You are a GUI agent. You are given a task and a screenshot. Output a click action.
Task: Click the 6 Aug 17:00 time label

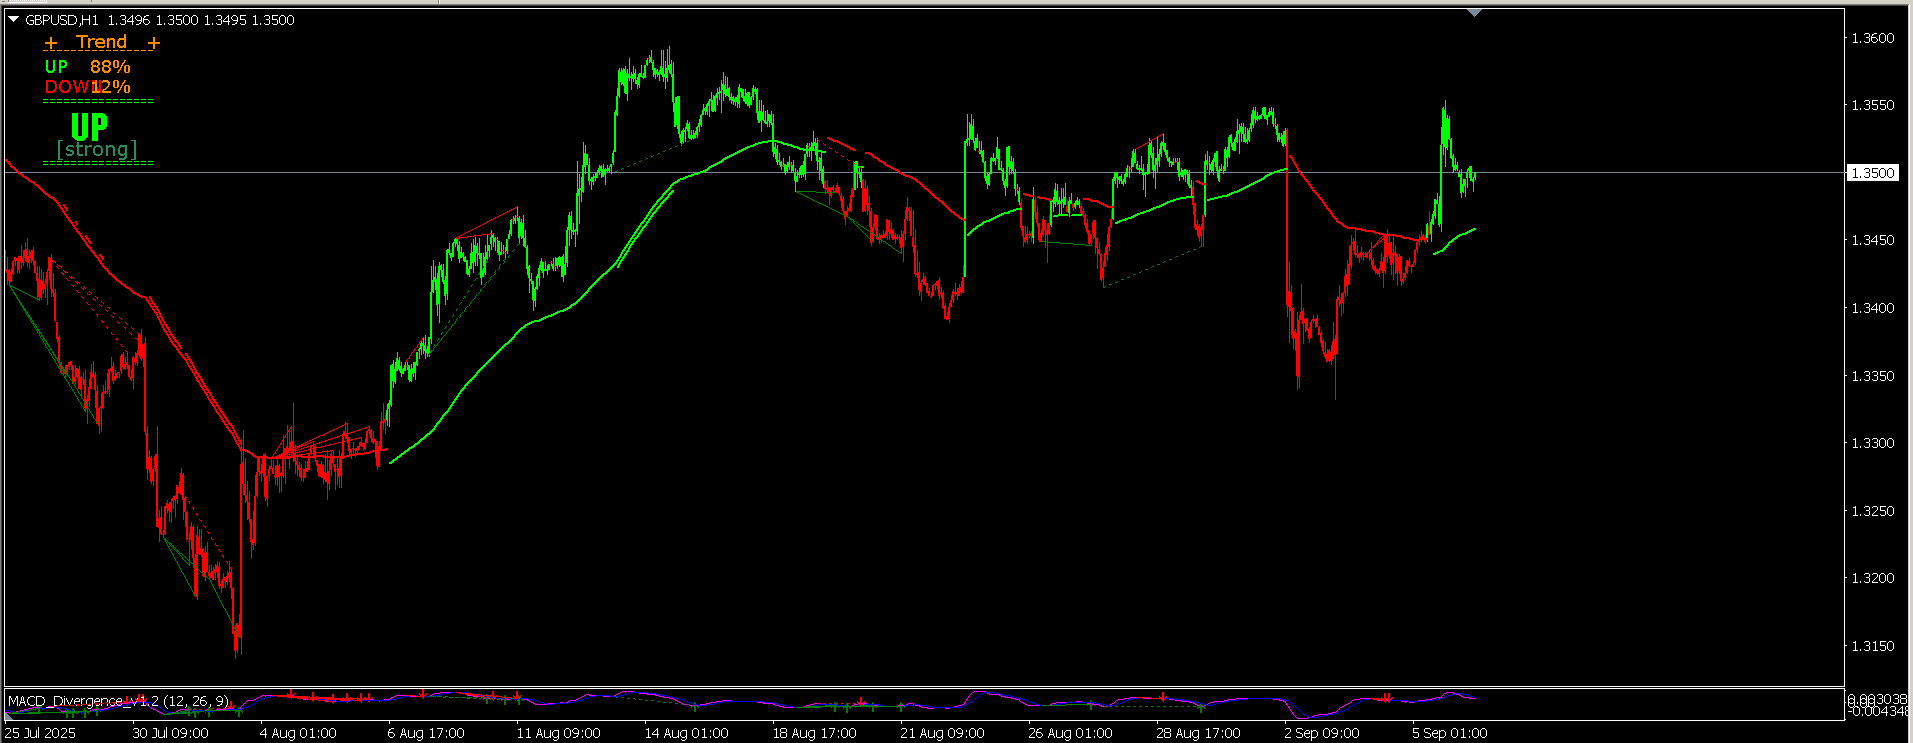(426, 733)
